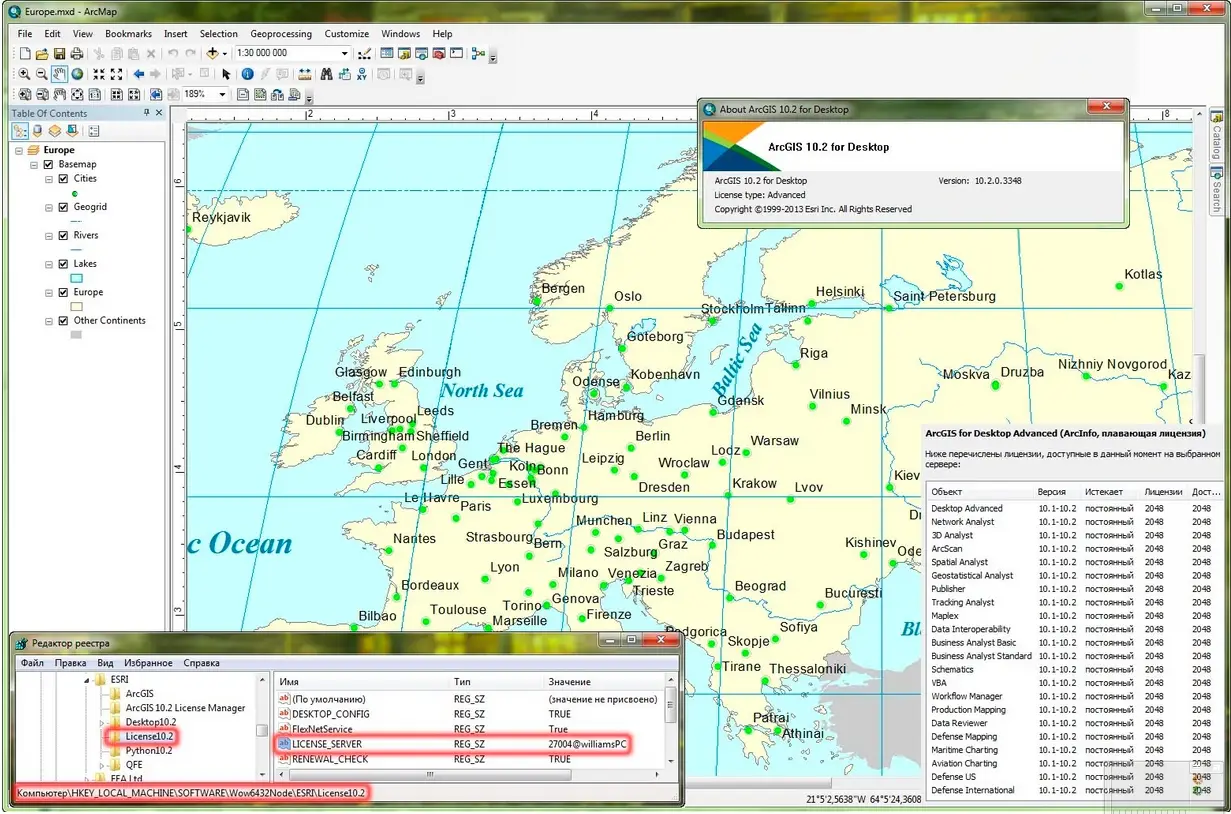Screen dimensions: 1231x814
Task: Click the Europe layer beige symbol swatch
Action: 77,306
